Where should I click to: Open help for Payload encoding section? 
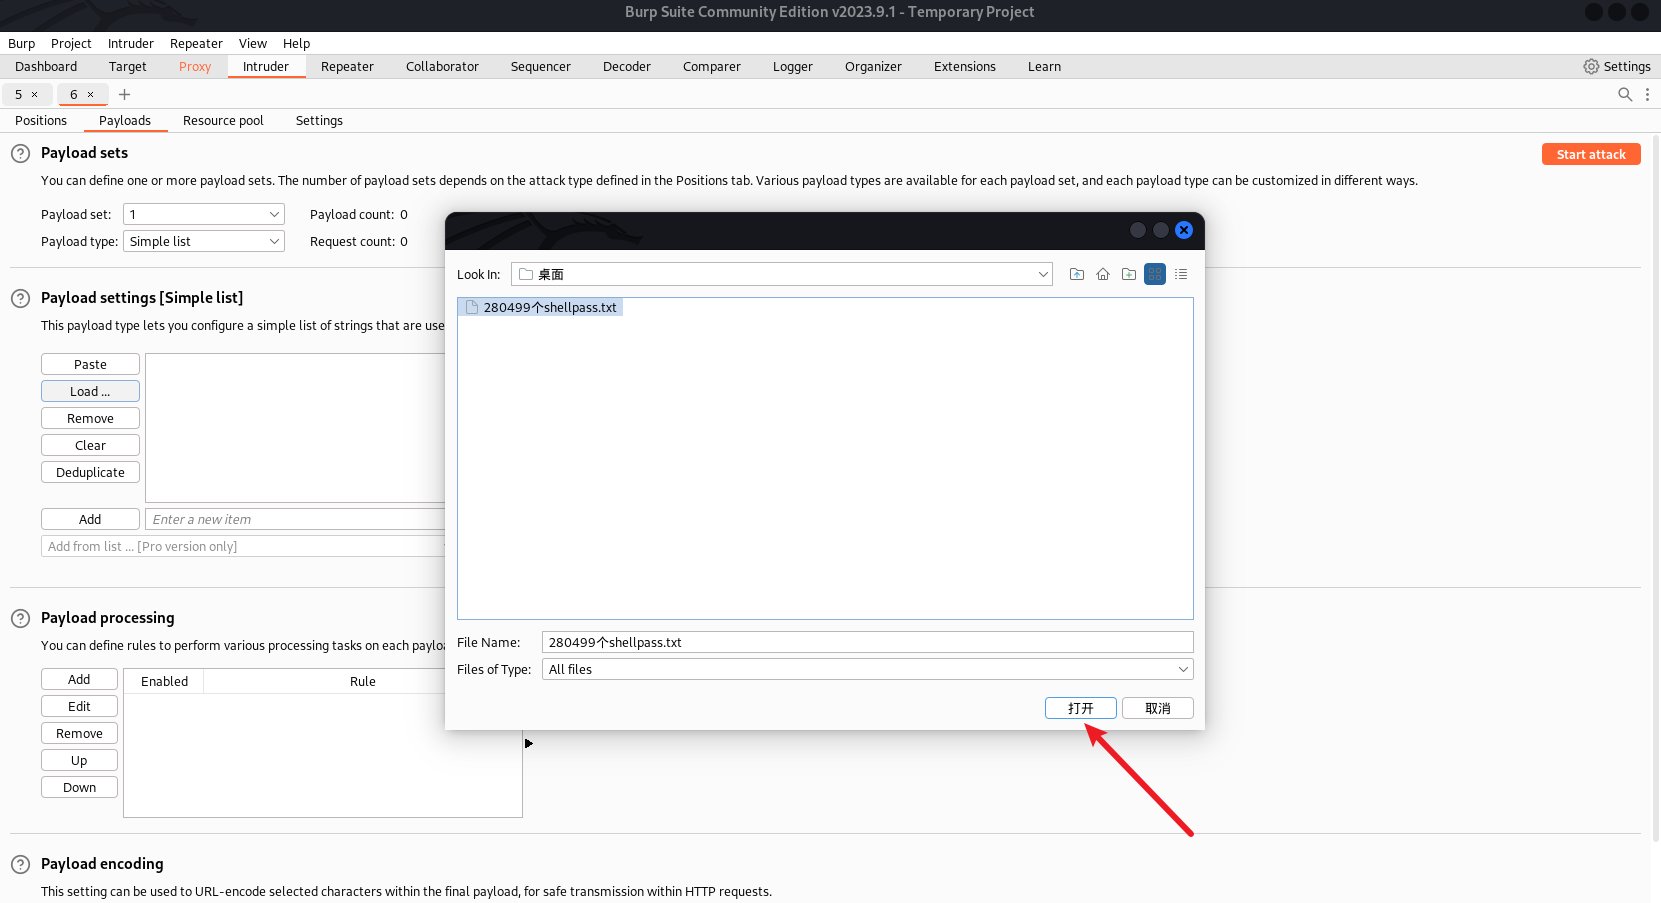coord(20,865)
